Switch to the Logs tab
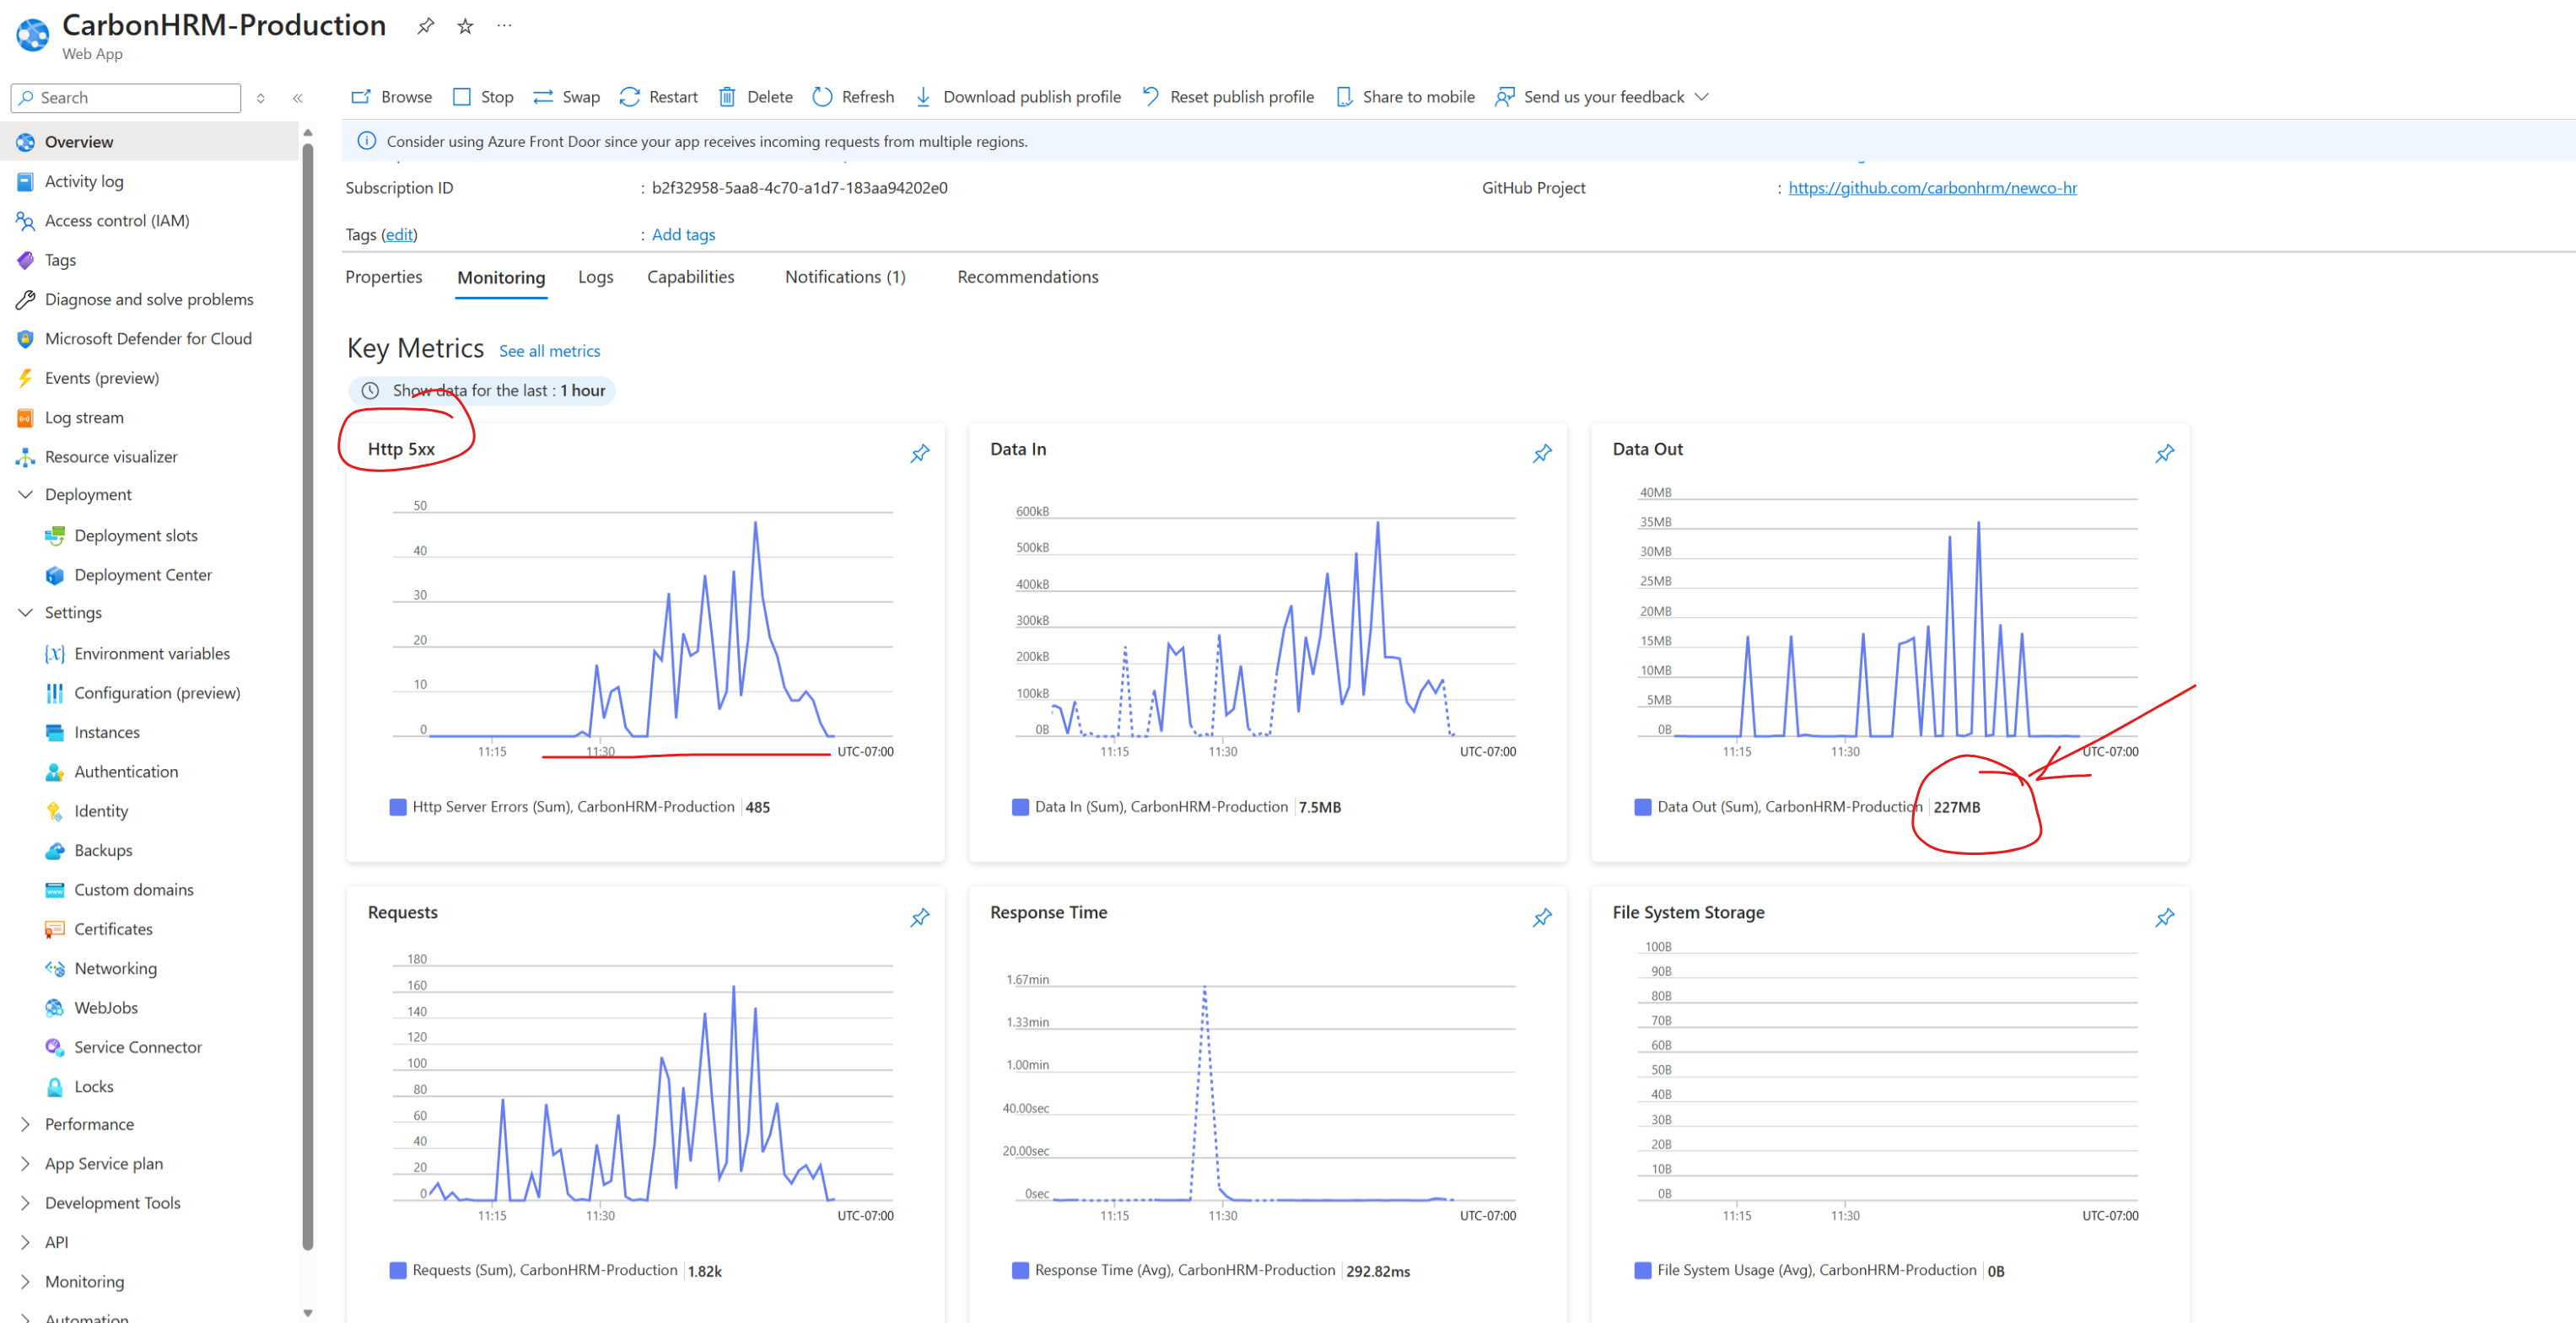This screenshot has width=2576, height=1323. (595, 277)
